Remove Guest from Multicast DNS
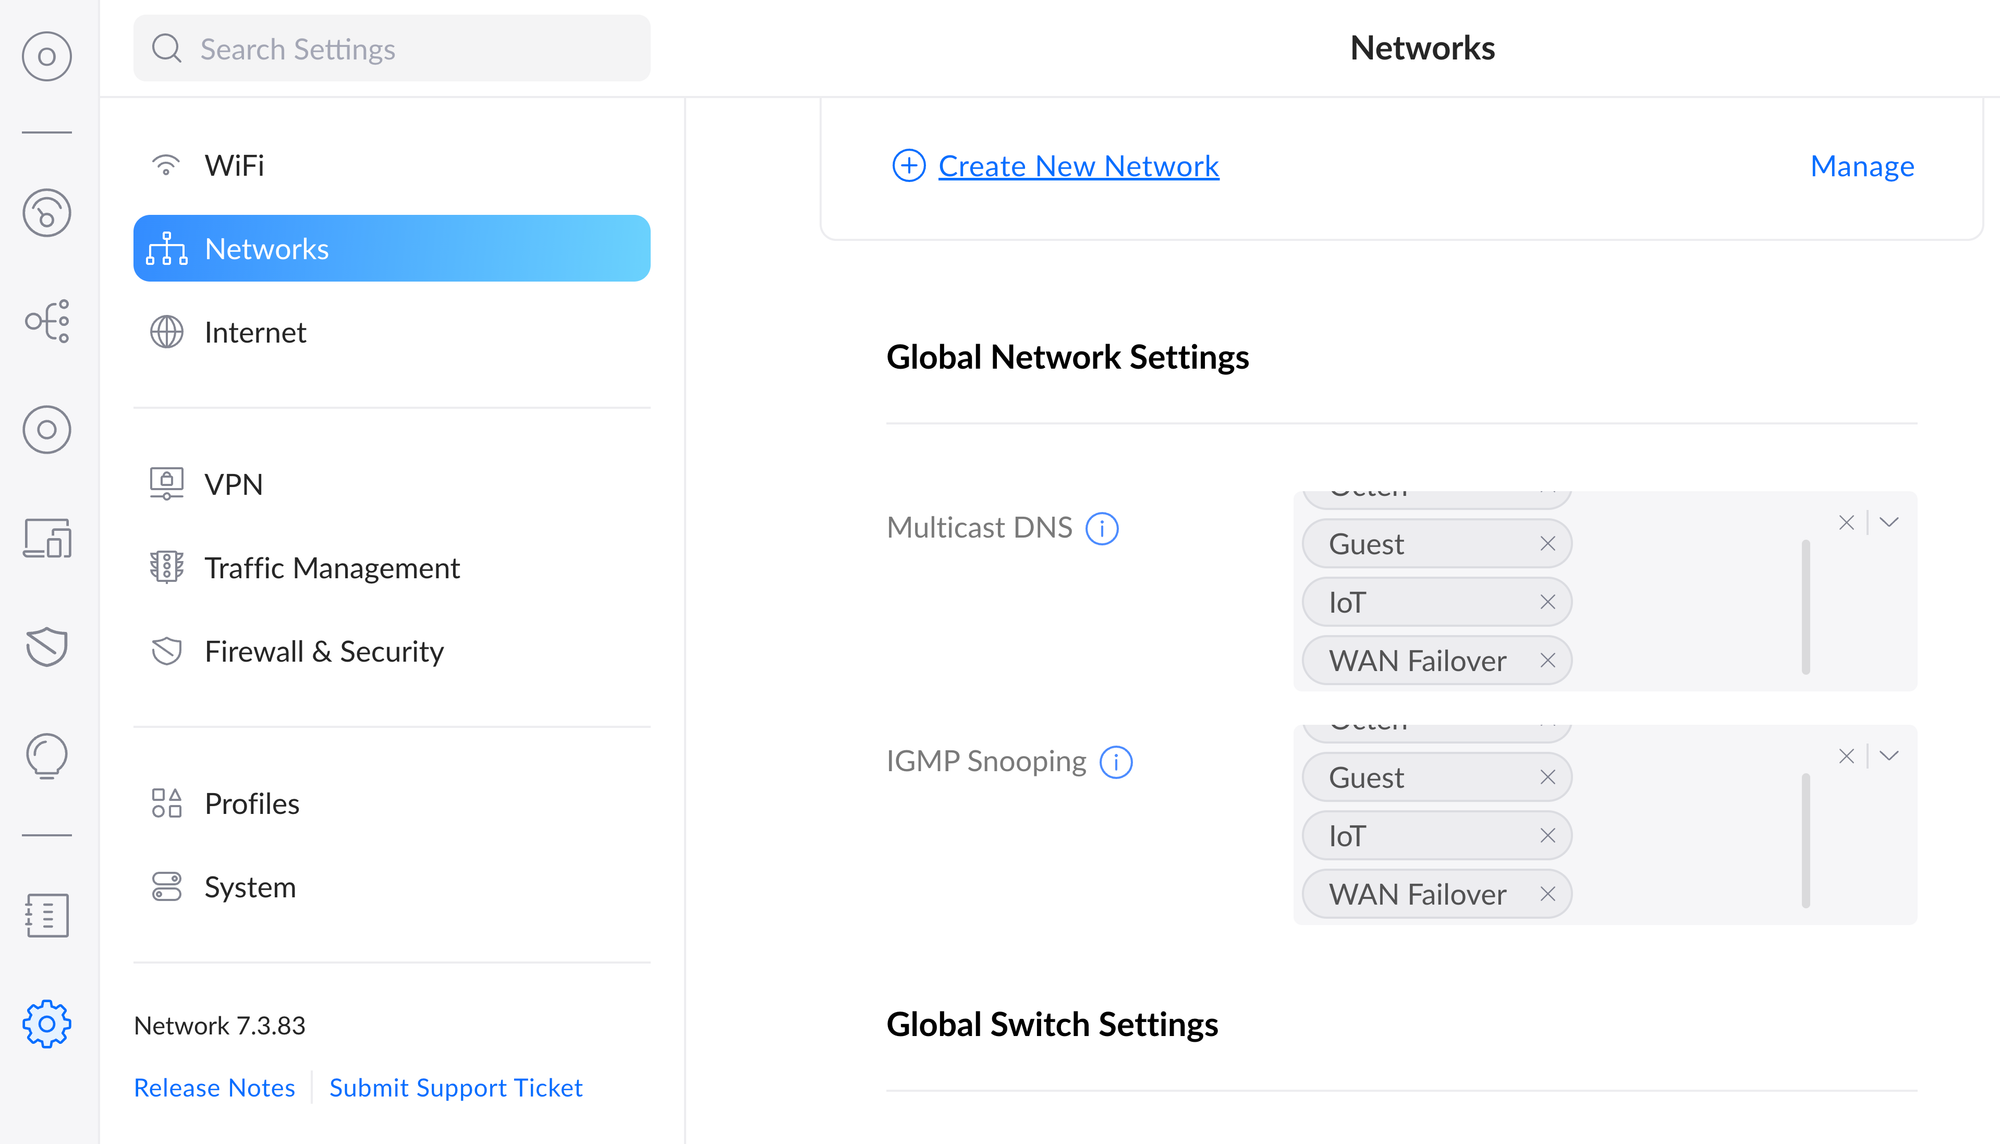This screenshot has width=2000, height=1144. coord(1547,544)
